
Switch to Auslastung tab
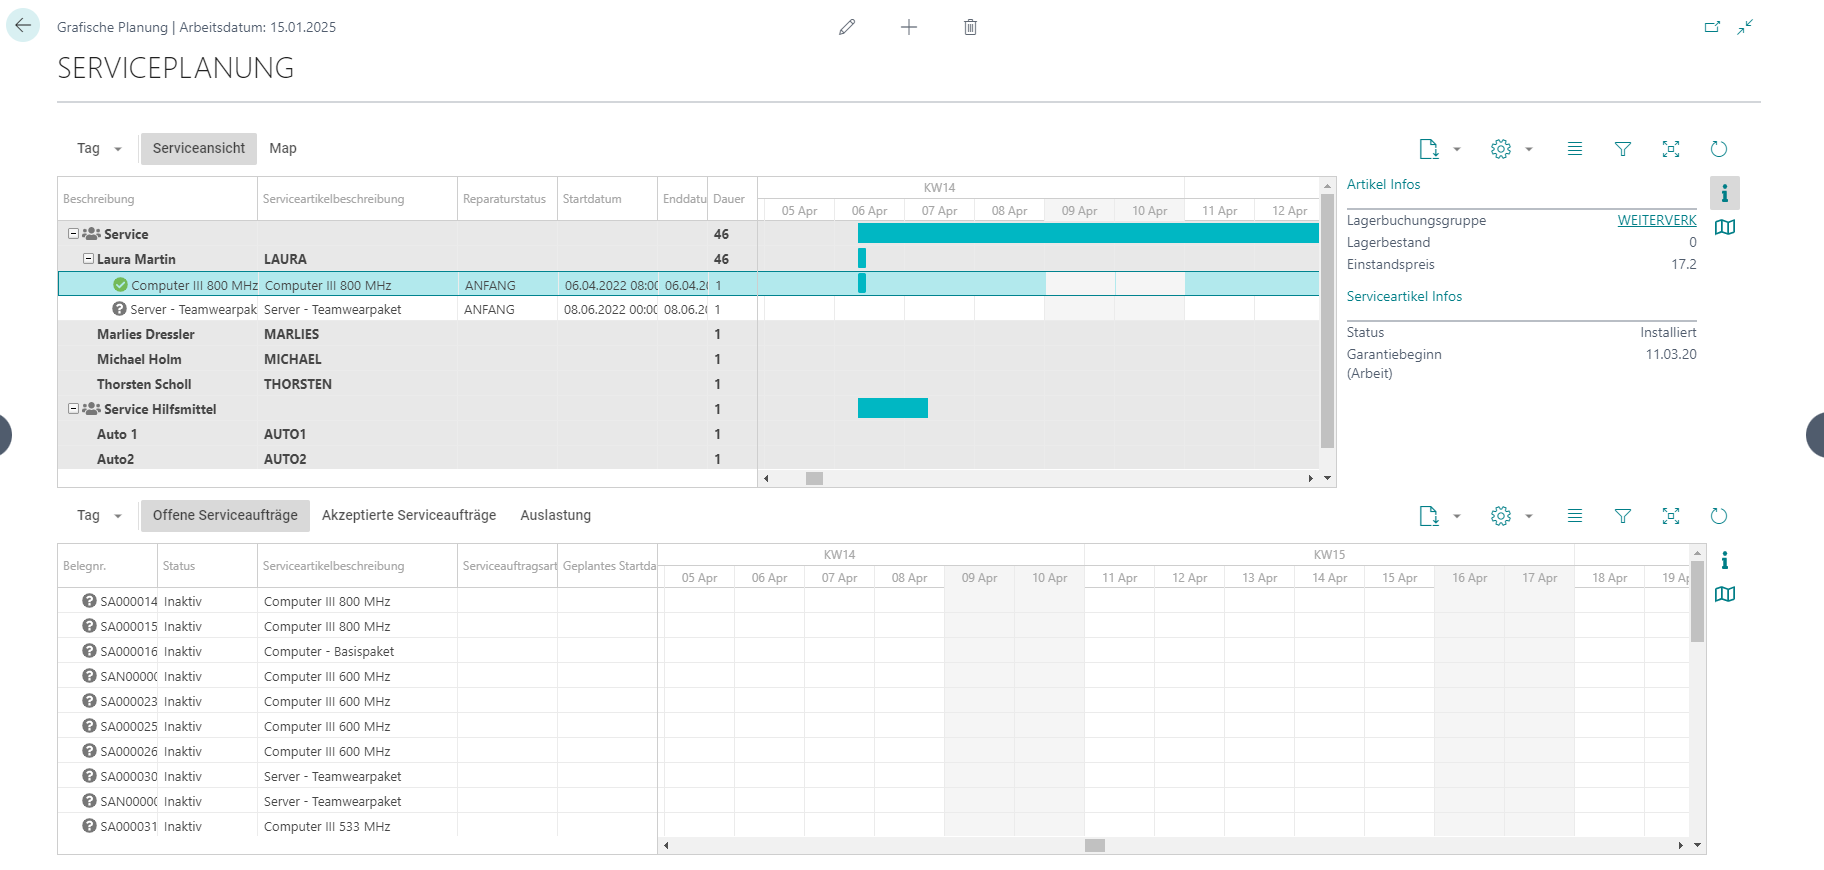555,515
